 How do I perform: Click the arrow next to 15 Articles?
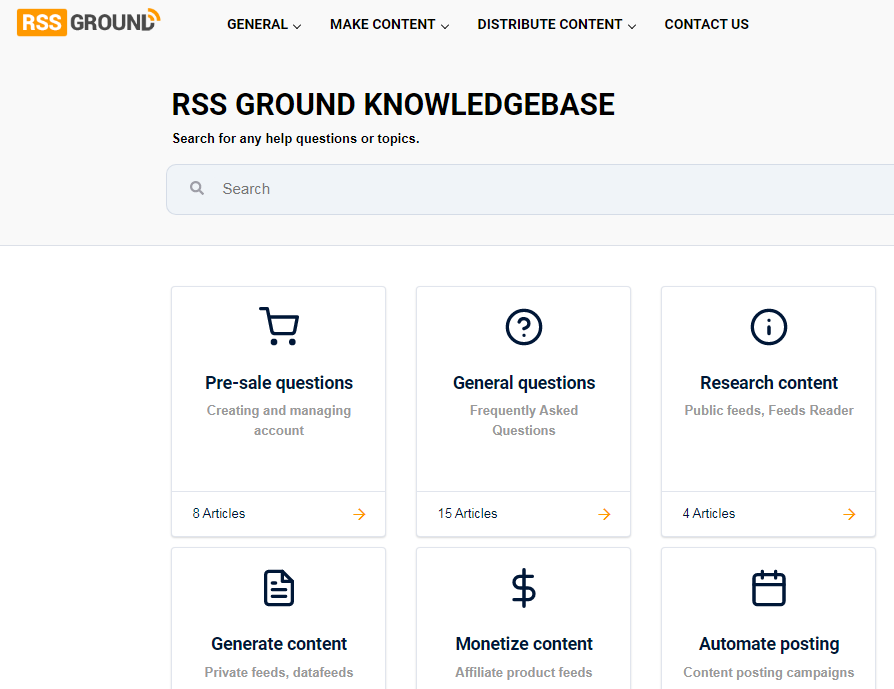[x=604, y=514]
